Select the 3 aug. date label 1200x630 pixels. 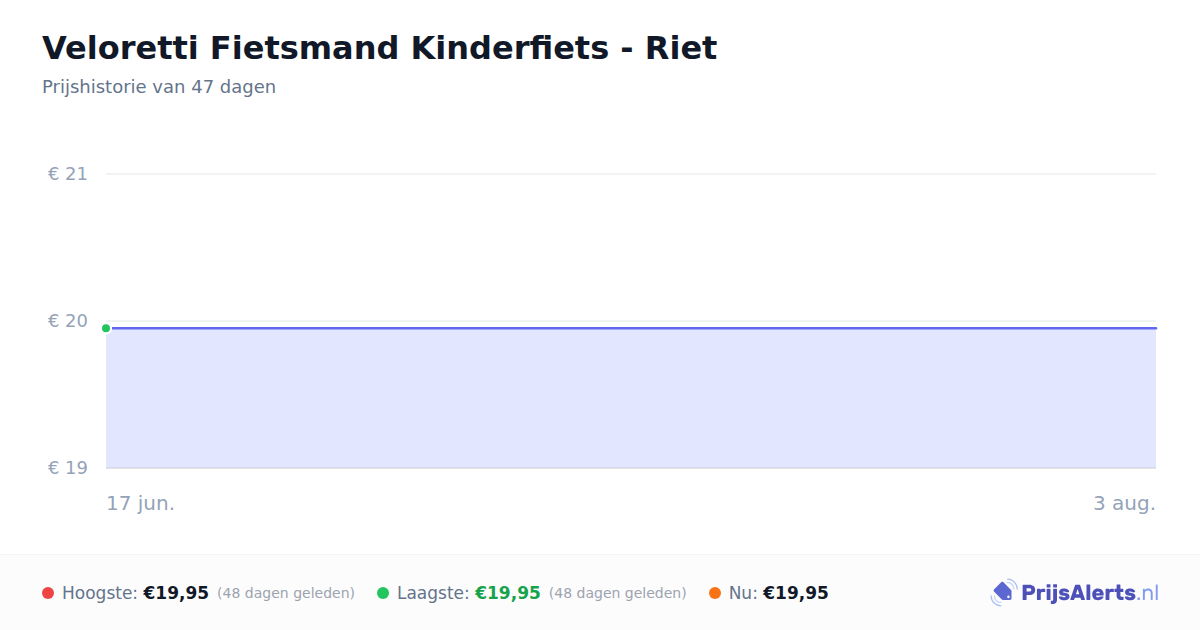point(1124,504)
